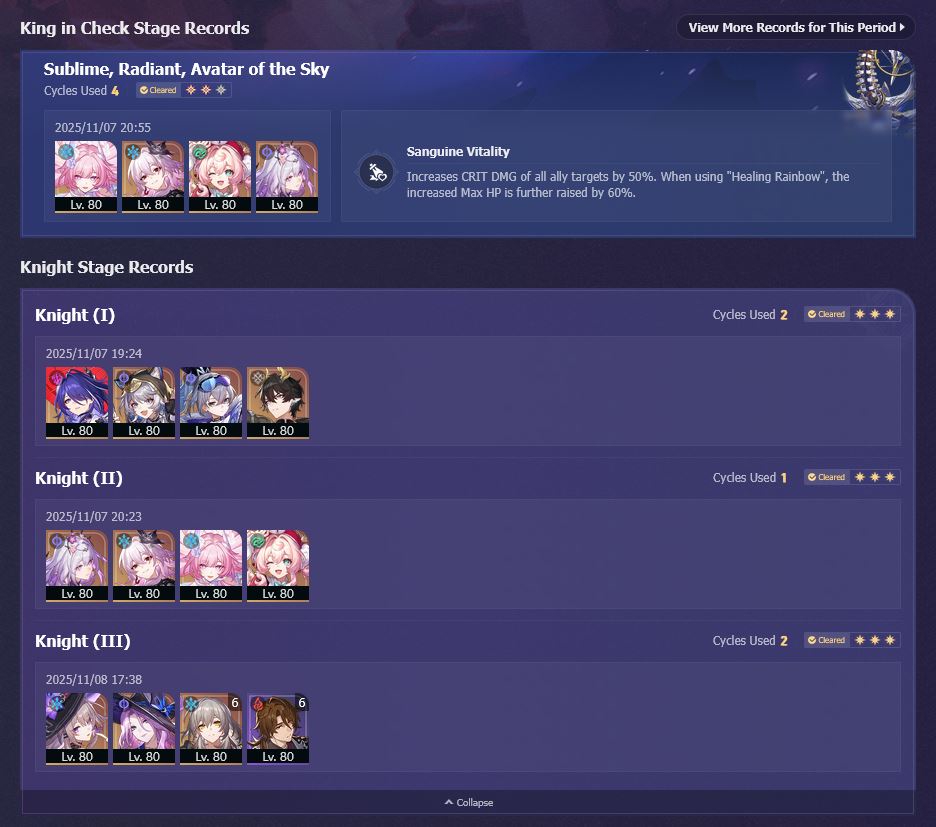Select the brown-haired character with eidolon 6

tap(278, 729)
